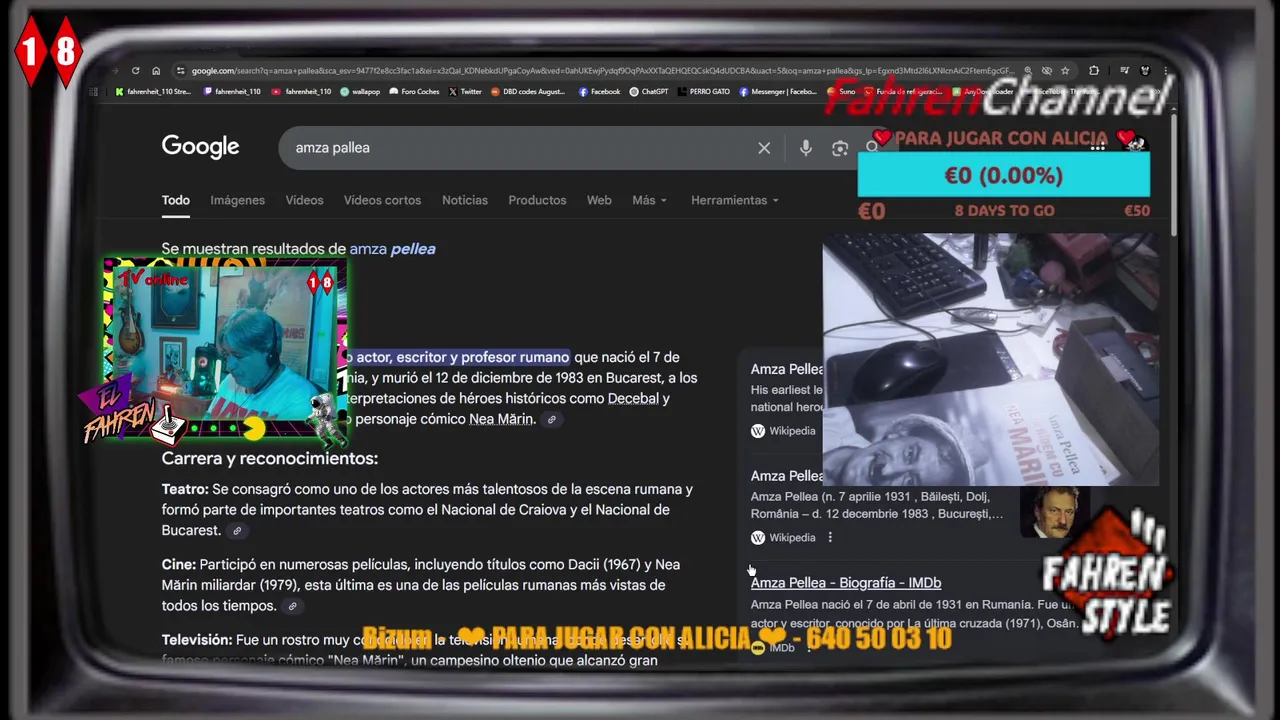
Task: Open the Foro Coches bookmark
Action: (x=414, y=92)
